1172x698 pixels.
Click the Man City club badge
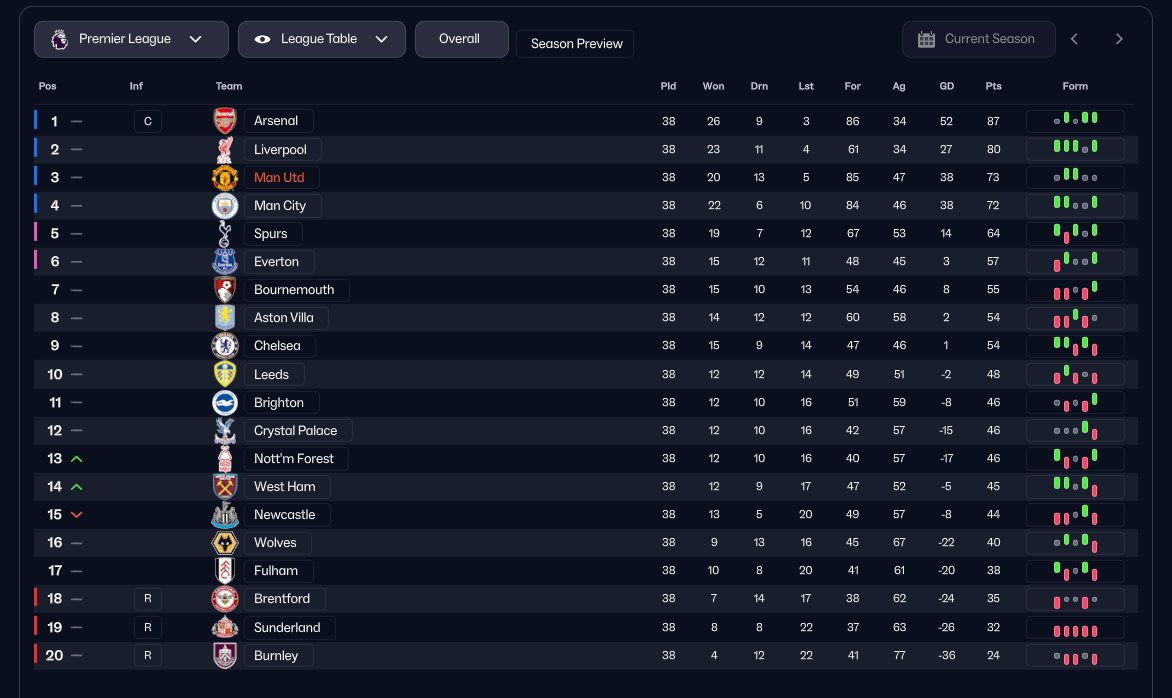pyautogui.click(x=225, y=206)
